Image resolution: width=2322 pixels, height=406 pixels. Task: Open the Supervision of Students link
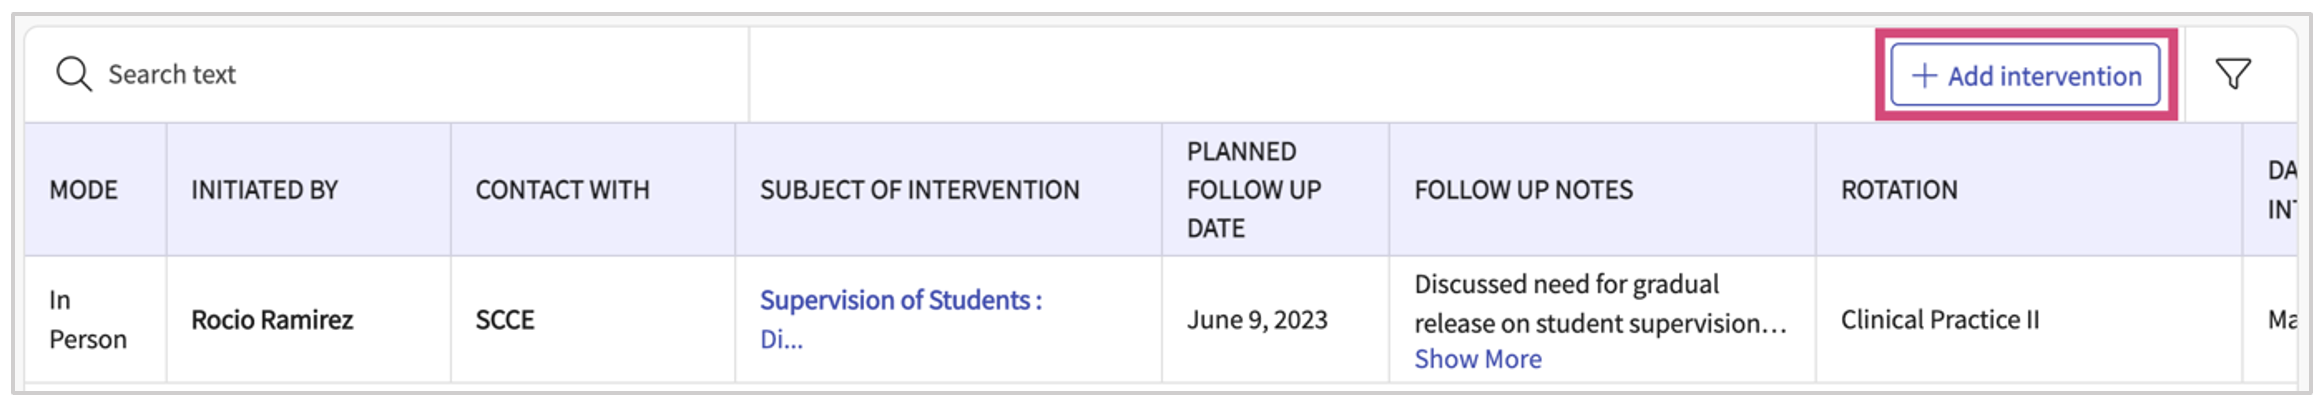pos(900,300)
